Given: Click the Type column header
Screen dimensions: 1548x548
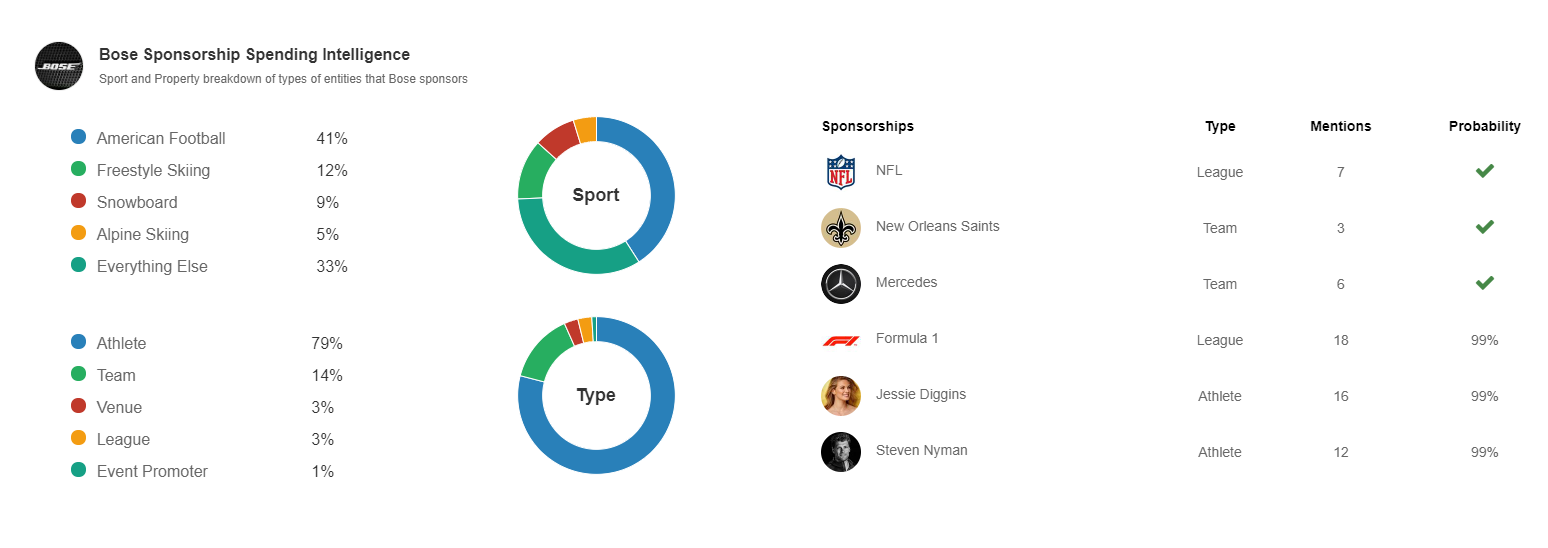Looking at the screenshot, I should click(x=1220, y=126).
